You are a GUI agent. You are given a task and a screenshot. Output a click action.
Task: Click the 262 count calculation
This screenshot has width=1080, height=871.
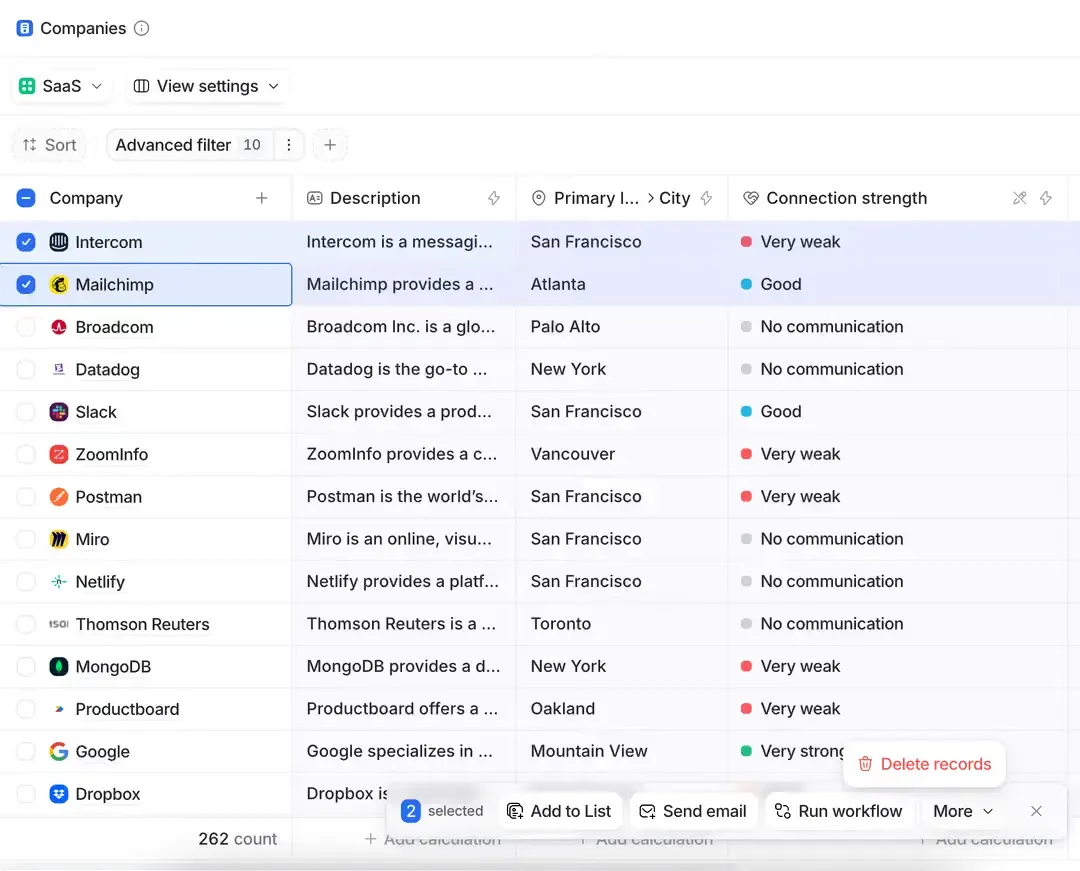[237, 839]
